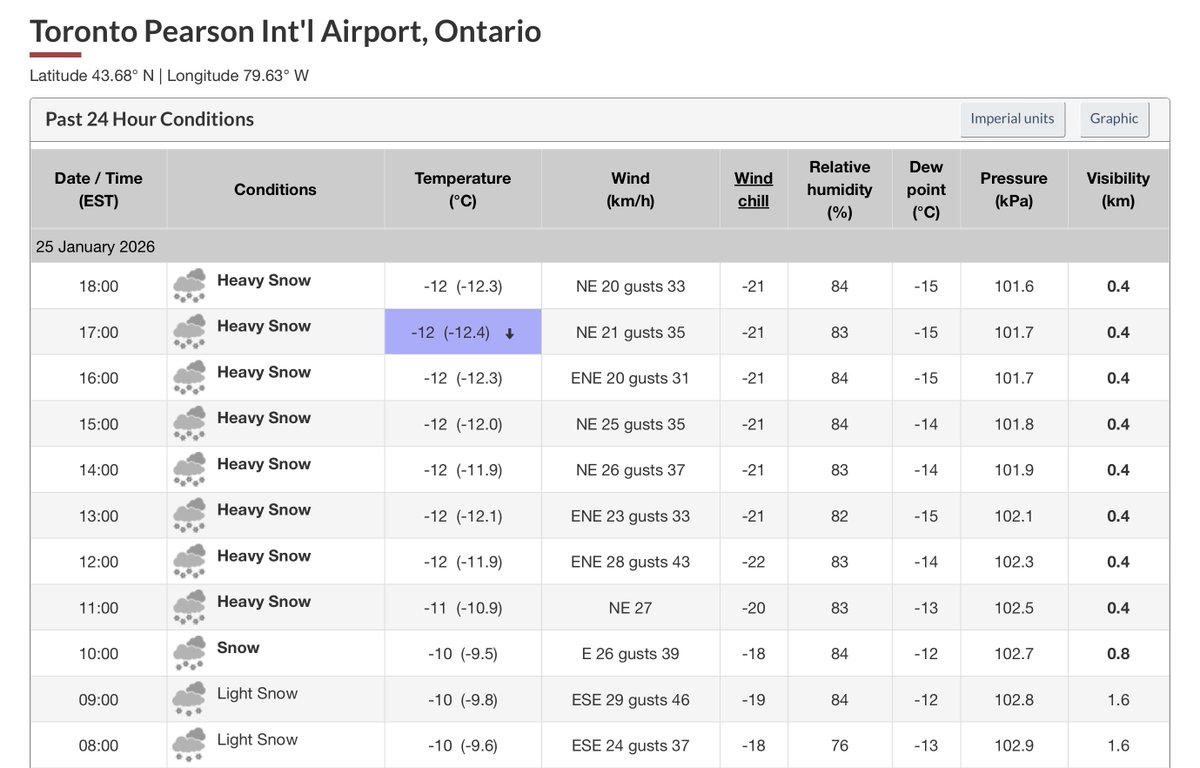Screen dimensions: 1200x768
Task: Click wind value ESE 24 gusts 37
Action: [631, 746]
